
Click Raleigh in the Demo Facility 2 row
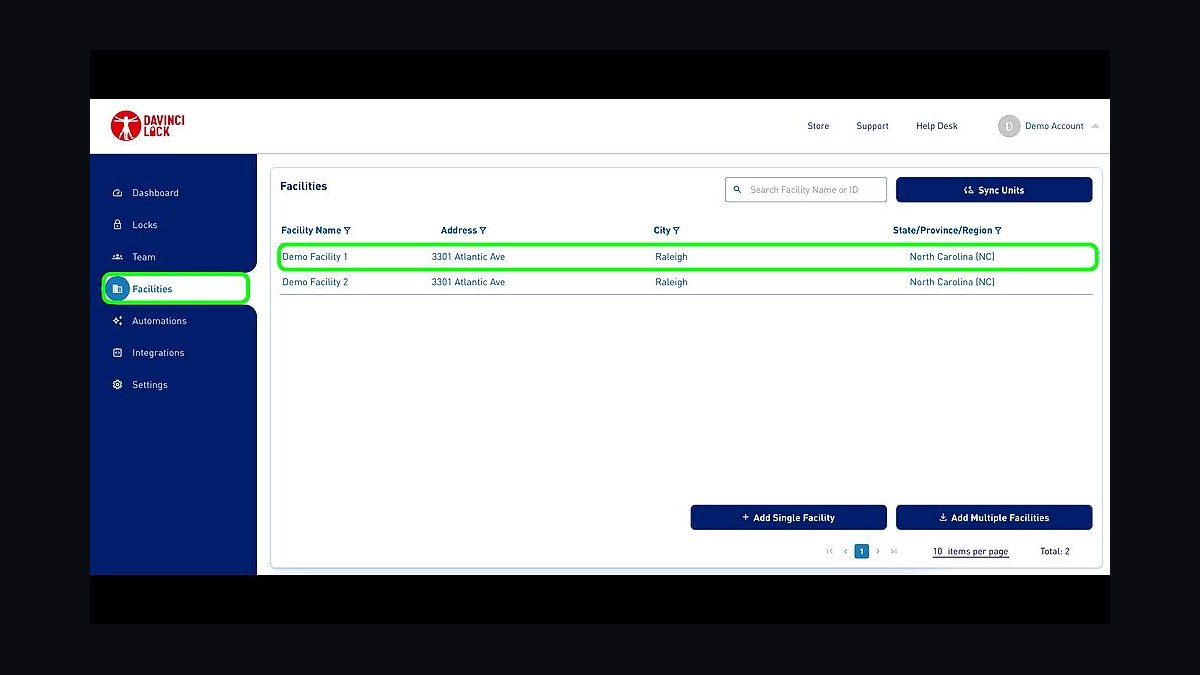click(671, 282)
